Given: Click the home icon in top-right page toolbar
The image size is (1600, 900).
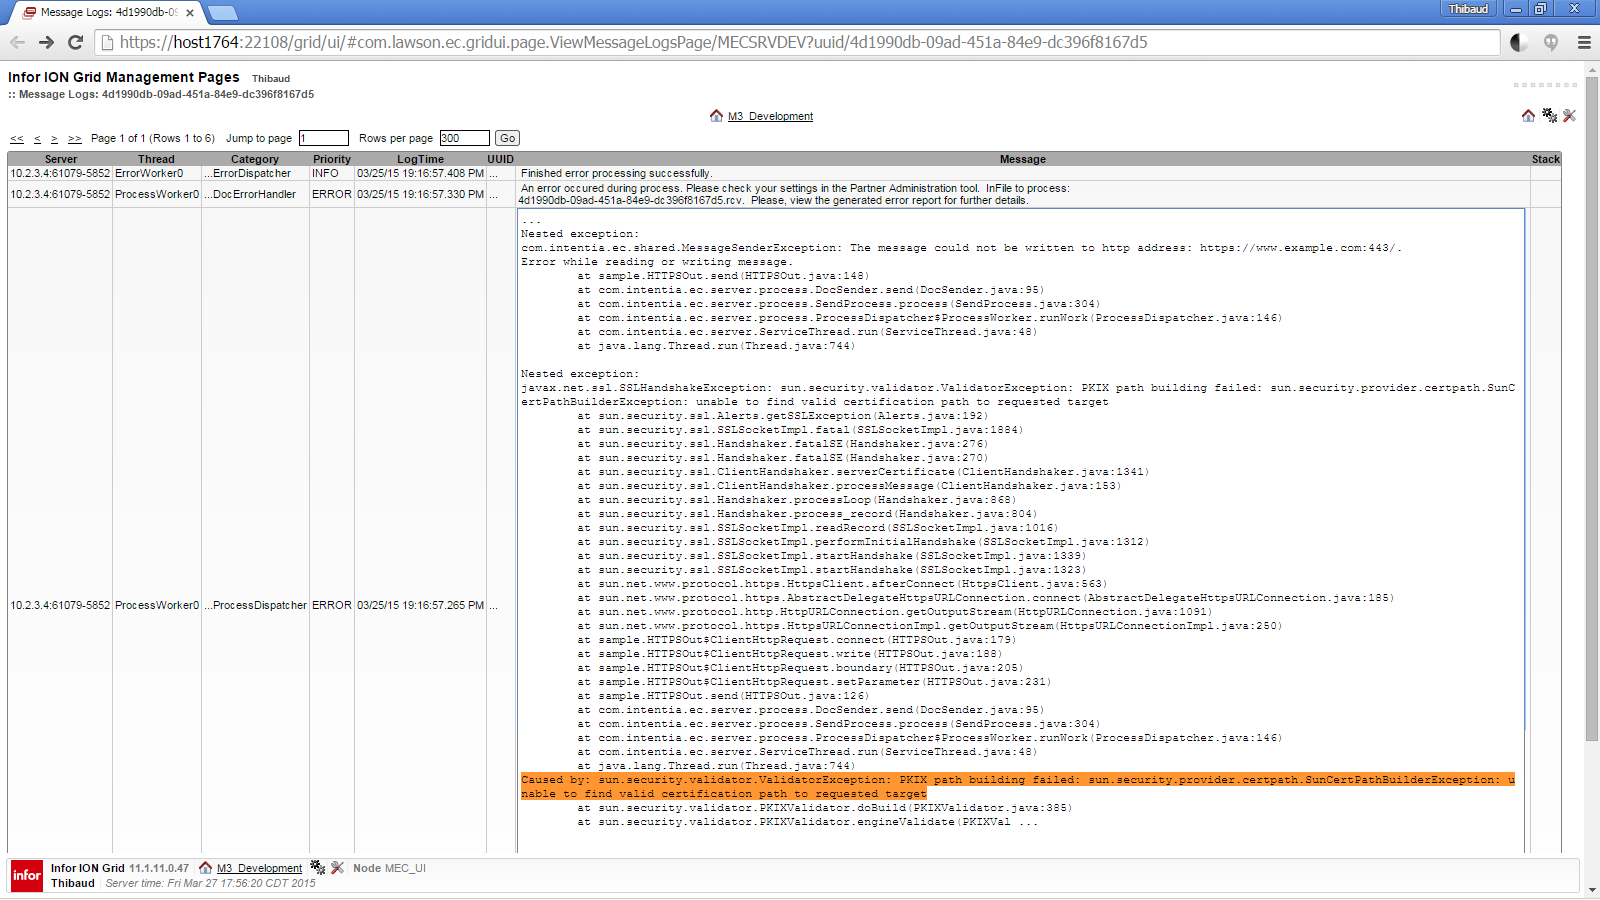Looking at the screenshot, I should 1528,116.
